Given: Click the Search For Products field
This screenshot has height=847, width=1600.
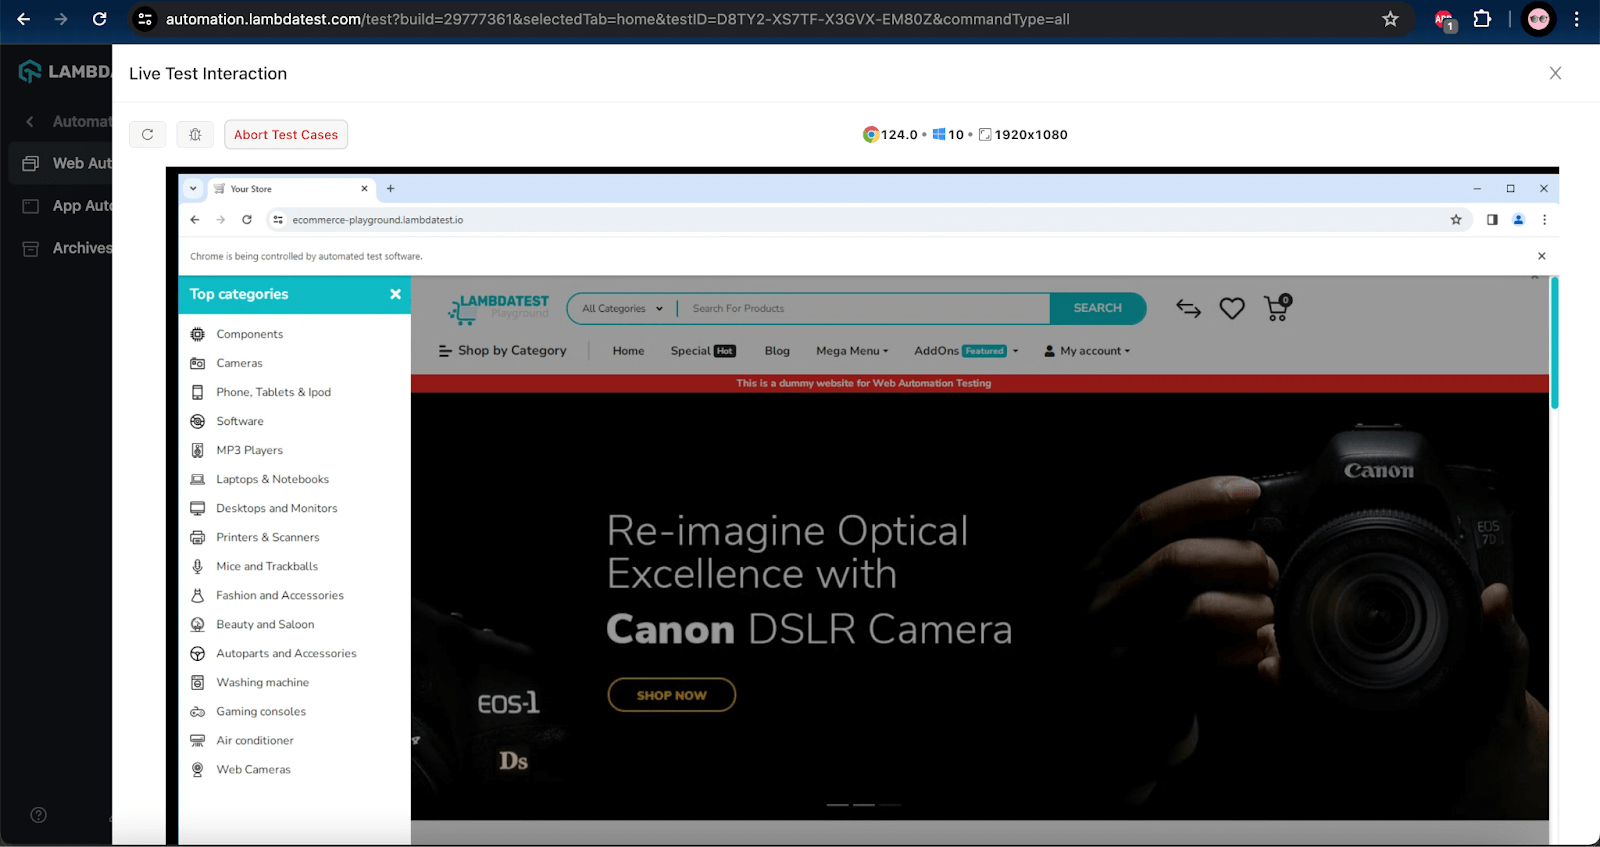Looking at the screenshot, I should point(865,309).
